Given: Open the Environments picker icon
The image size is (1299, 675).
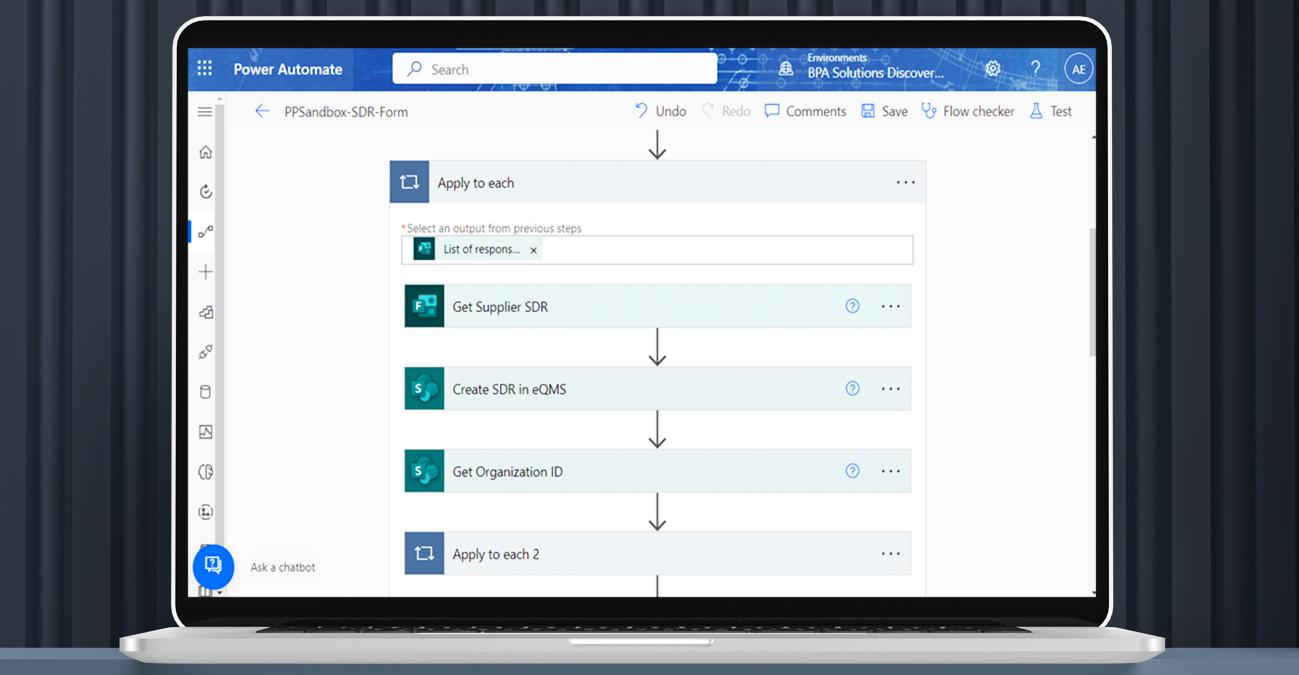Looking at the screenshot, I should tap(786, 69).
